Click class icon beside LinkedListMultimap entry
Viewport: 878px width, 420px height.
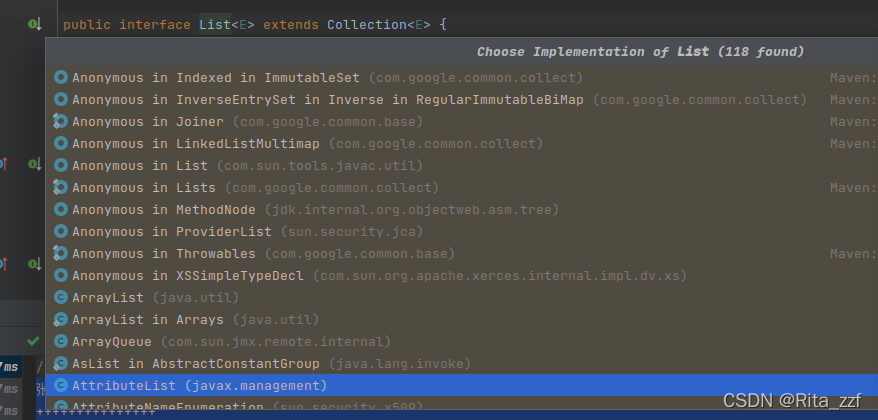point(60,143)
